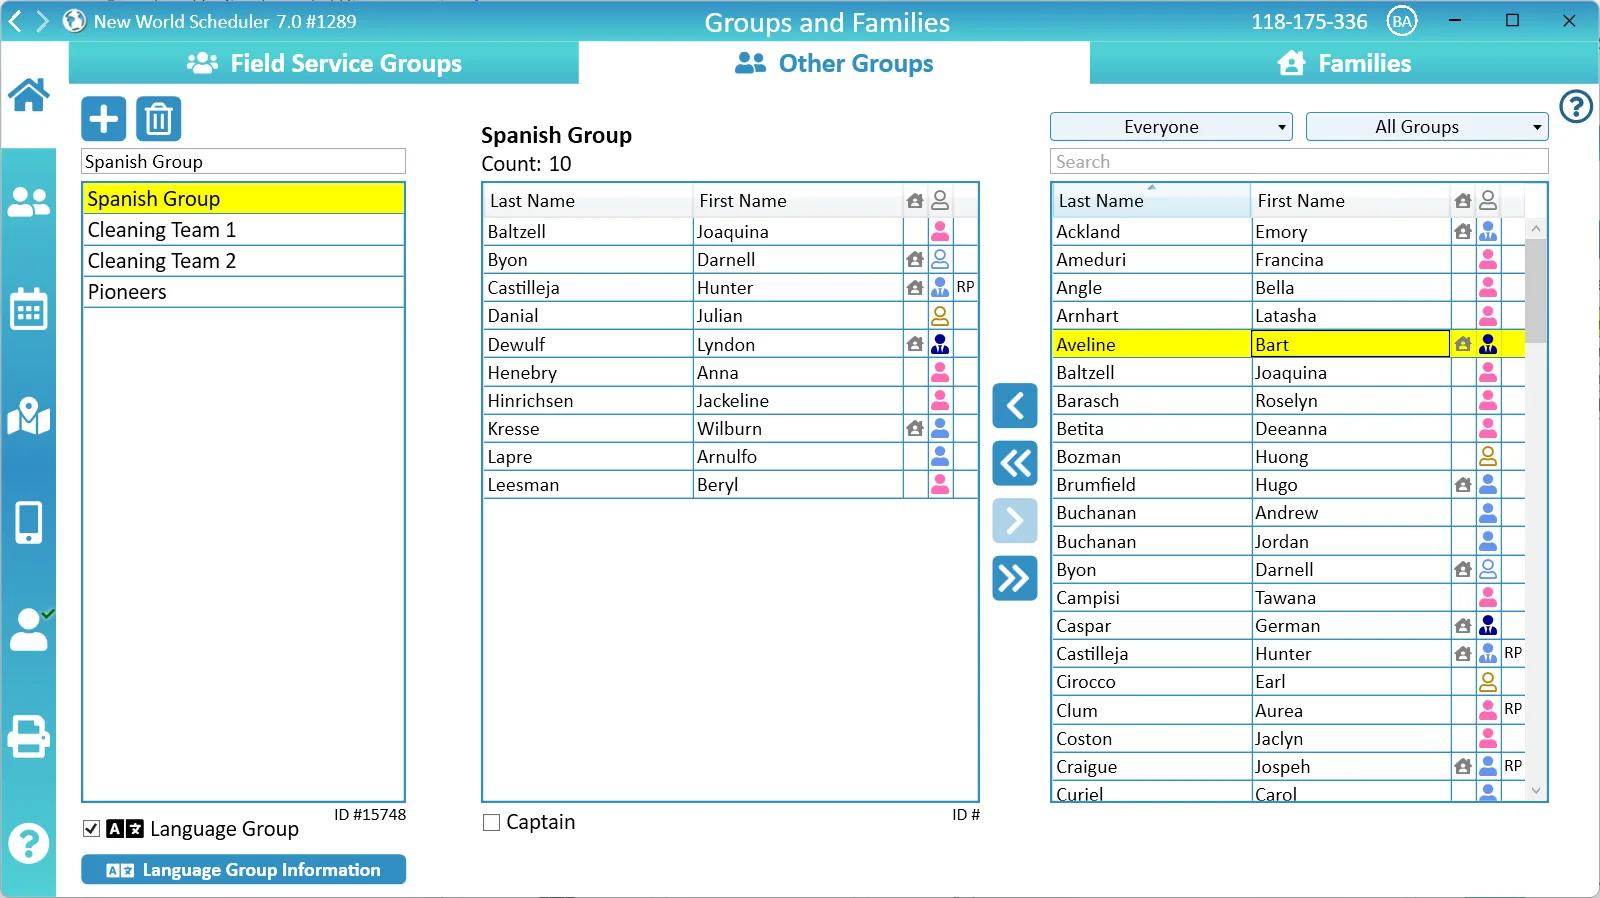Click the single left arrow move button
The width and height of the screenshot is (1600, 898).
pos(1014,406)
